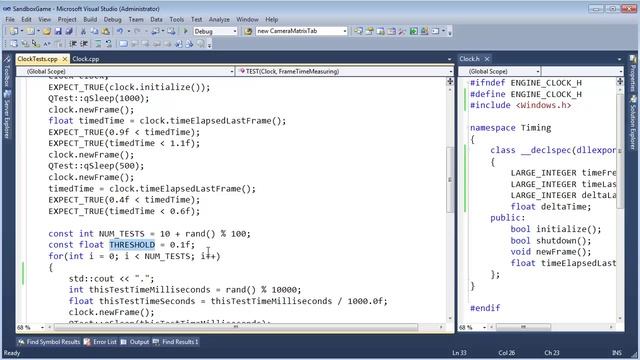Expand the New Project dropdown arrow
The image size is (640, 360).
(x=21, y=31)
